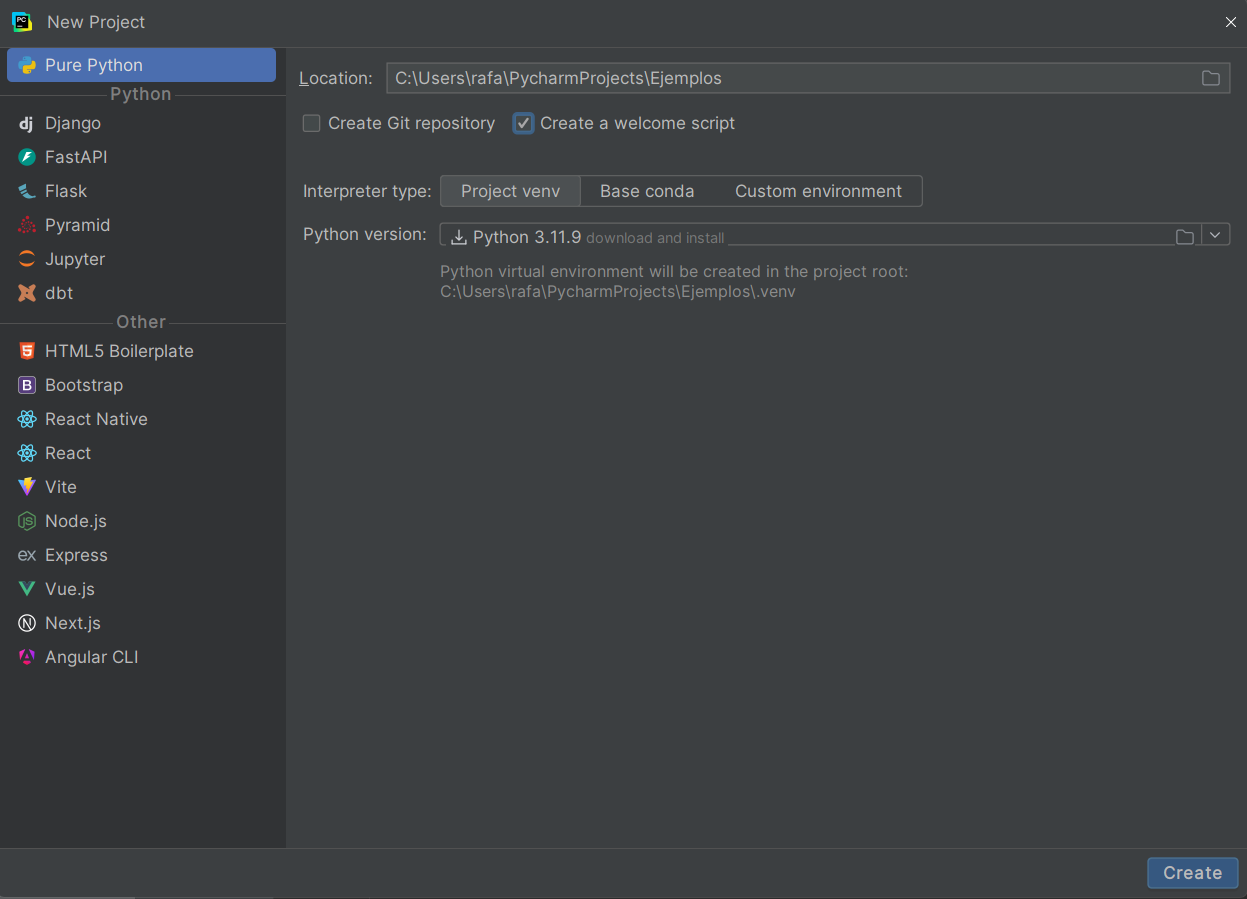
Task: Select the dbt project type
Action: tap(58, 293)
